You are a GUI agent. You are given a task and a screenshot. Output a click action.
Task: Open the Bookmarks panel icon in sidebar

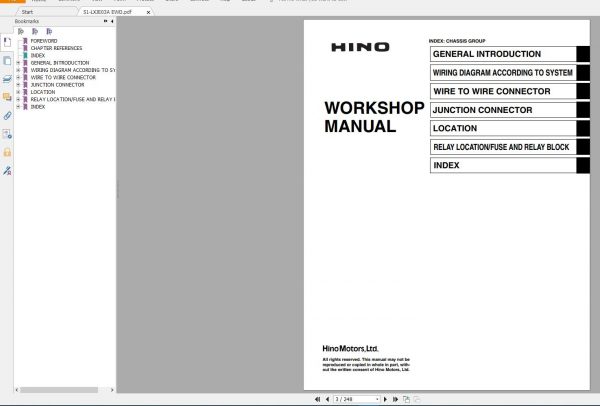[x=7, y=42]
